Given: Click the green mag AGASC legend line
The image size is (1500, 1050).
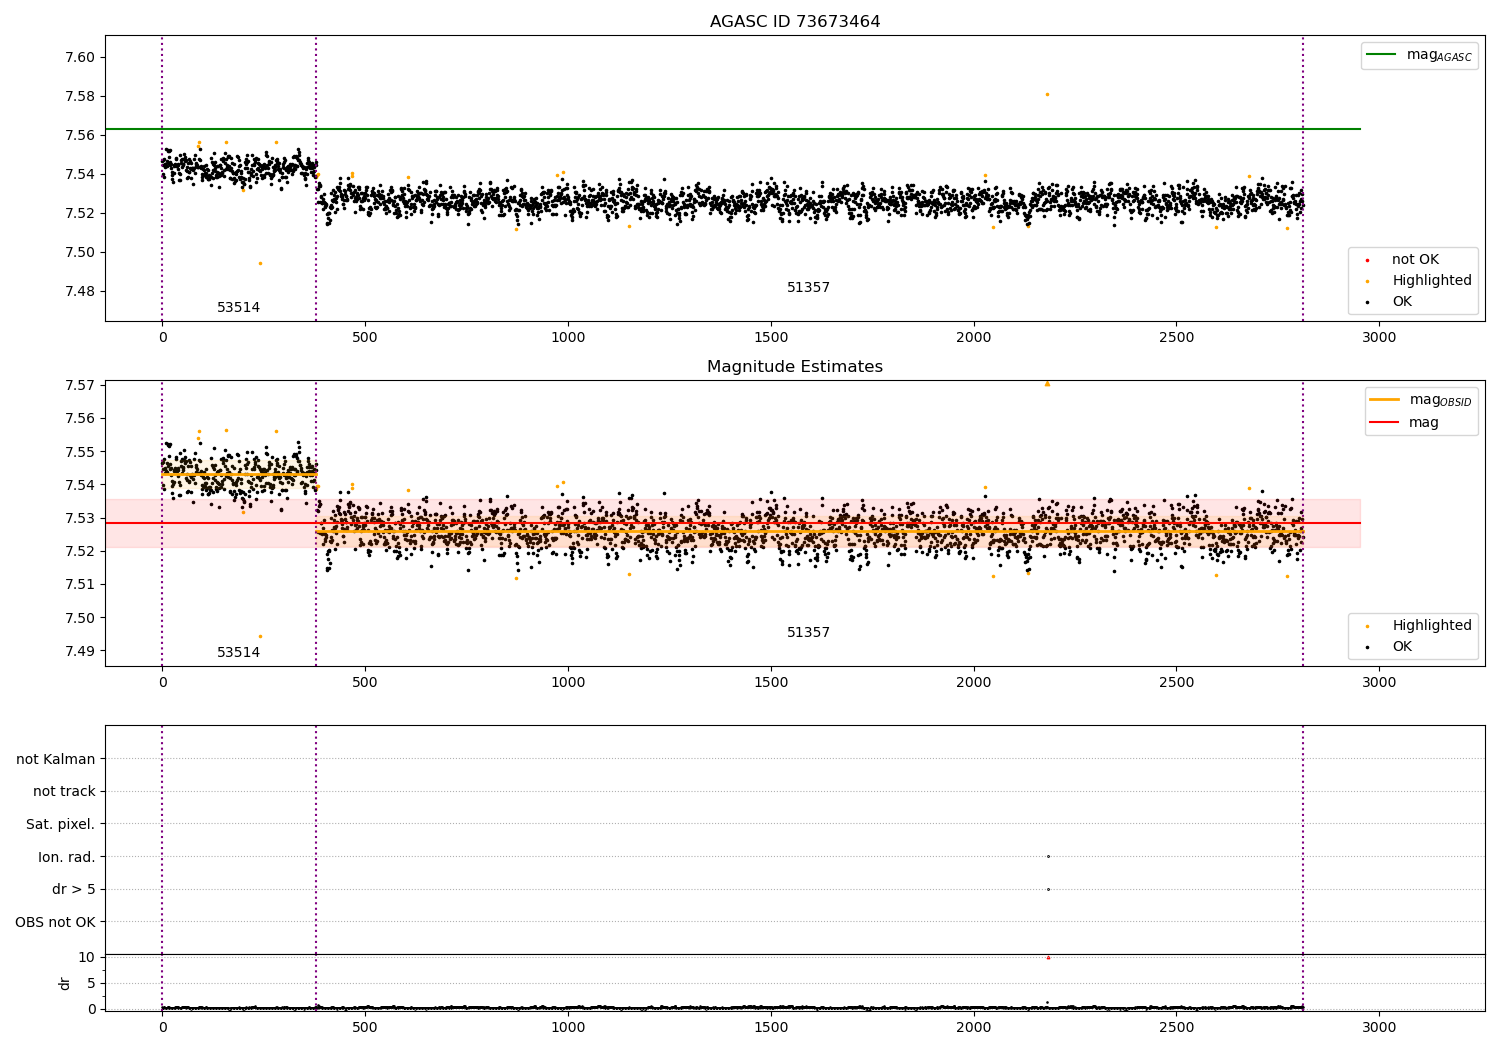Looking at the screenshot, I should click(x=1381, y=55).
